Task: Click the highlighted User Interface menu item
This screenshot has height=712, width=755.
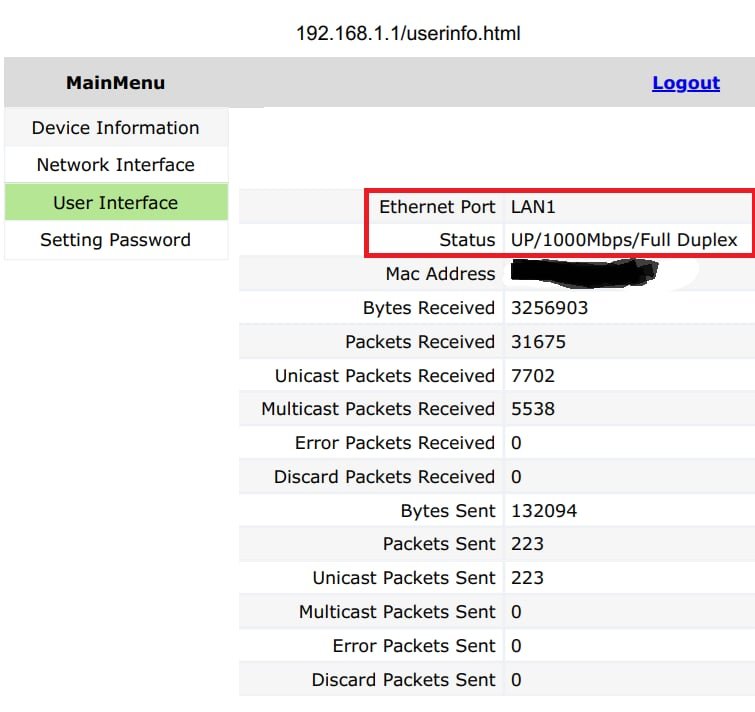Action: click(x=115, y=203)
